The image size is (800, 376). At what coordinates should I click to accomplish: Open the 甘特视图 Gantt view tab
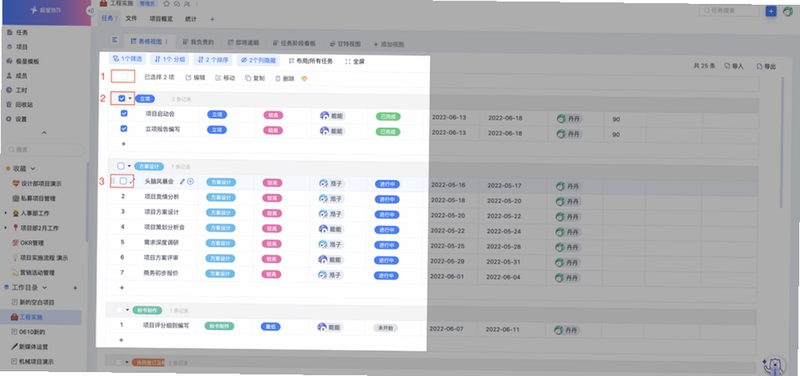click(x=345, y=44)
